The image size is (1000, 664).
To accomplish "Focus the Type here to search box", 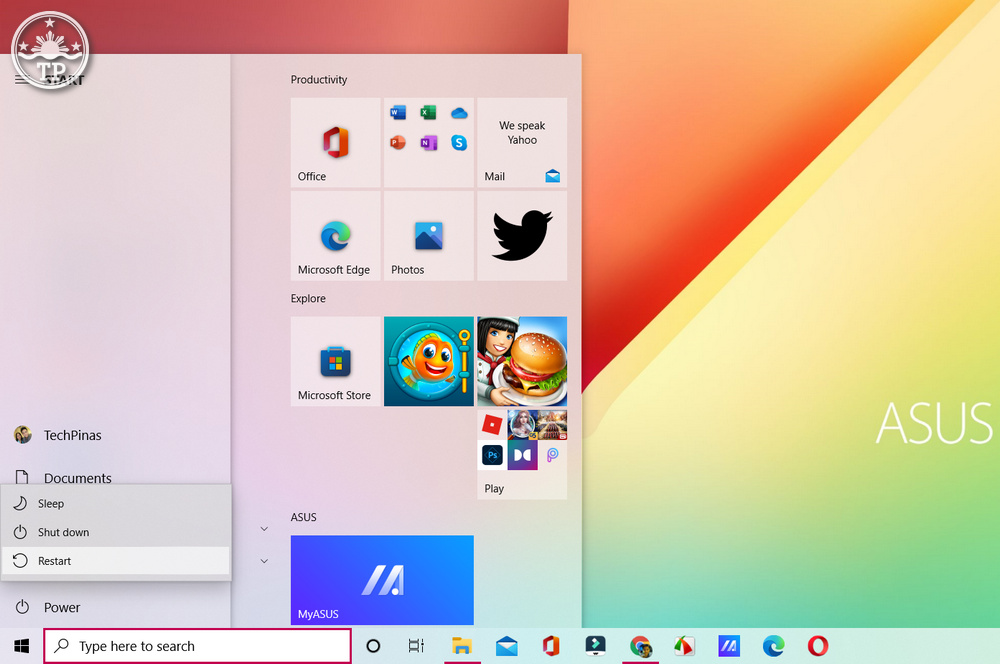I will click(198, 646).
